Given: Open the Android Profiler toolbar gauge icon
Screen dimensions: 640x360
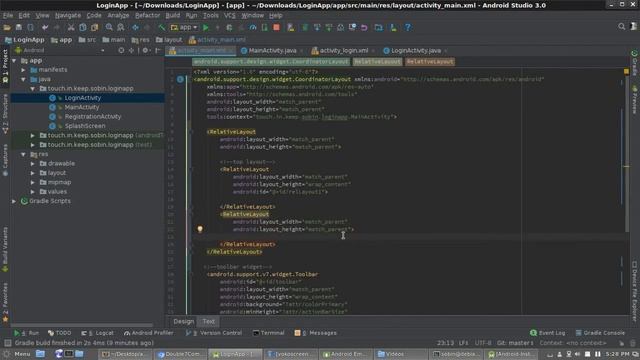Looking at the screenshot, I should [253, 27].
